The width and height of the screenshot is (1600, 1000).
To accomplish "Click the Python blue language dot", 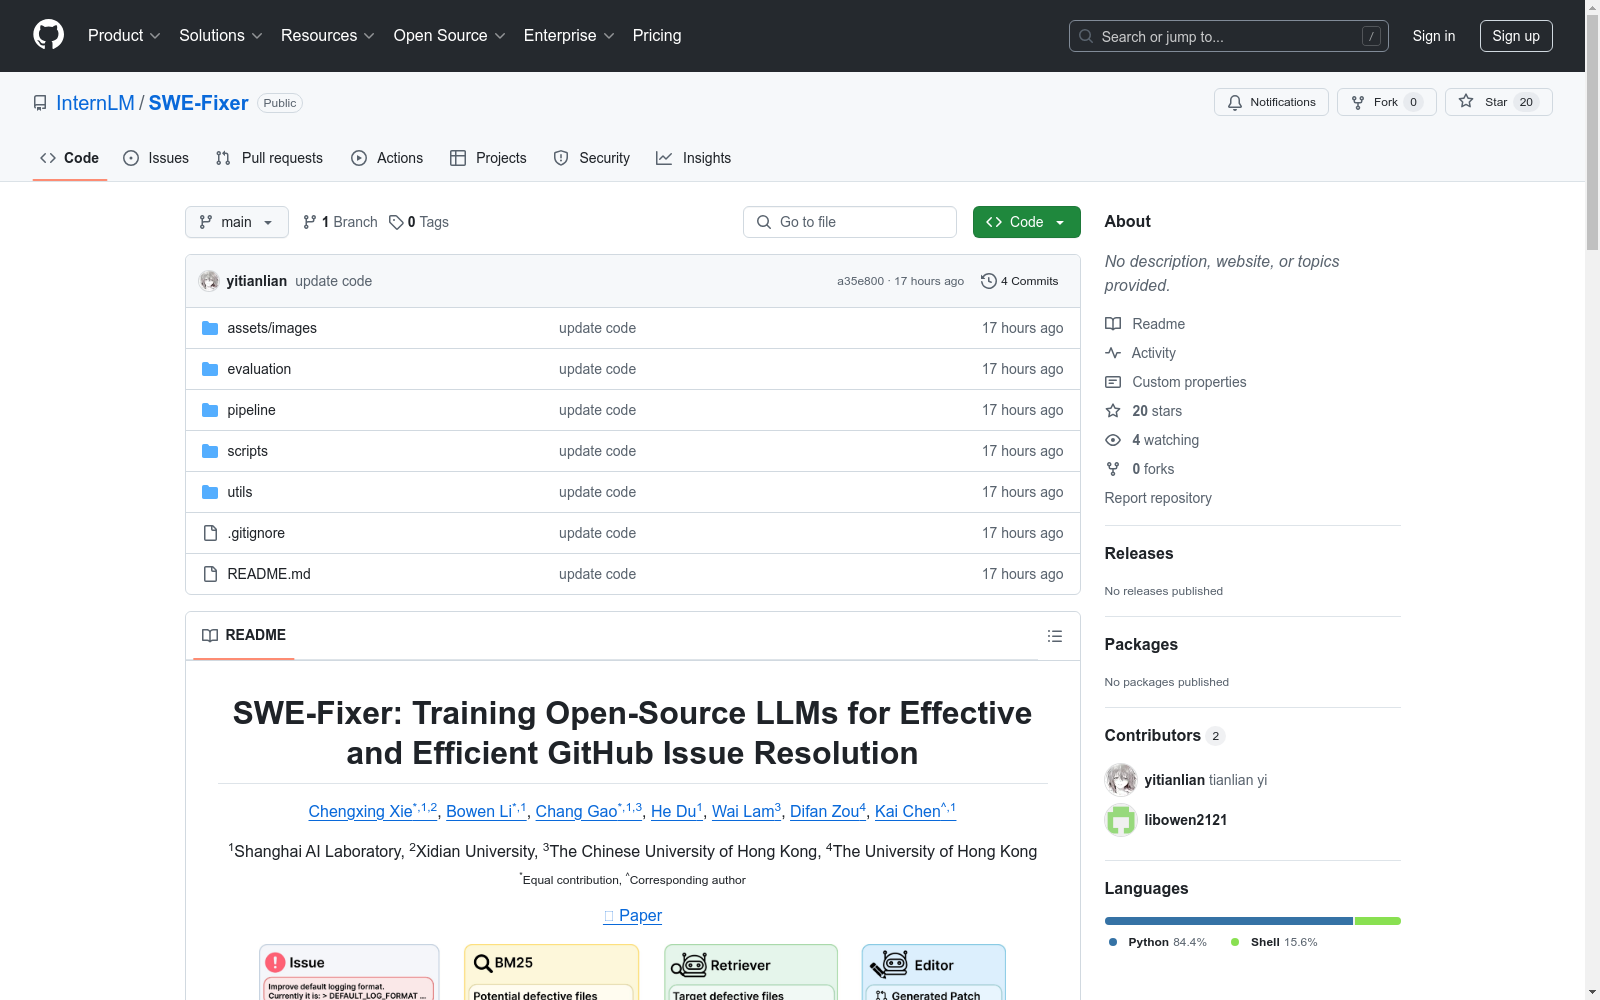I will [x=1113, y=942].
